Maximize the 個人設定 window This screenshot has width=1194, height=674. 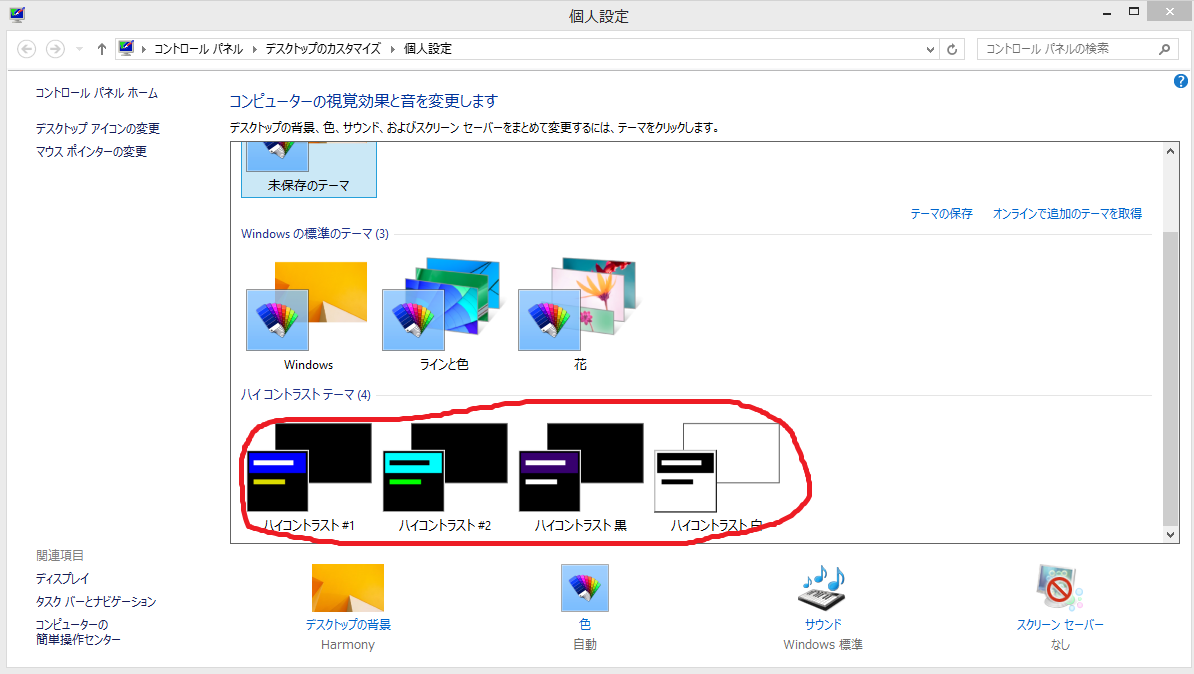click(1134, 11)
